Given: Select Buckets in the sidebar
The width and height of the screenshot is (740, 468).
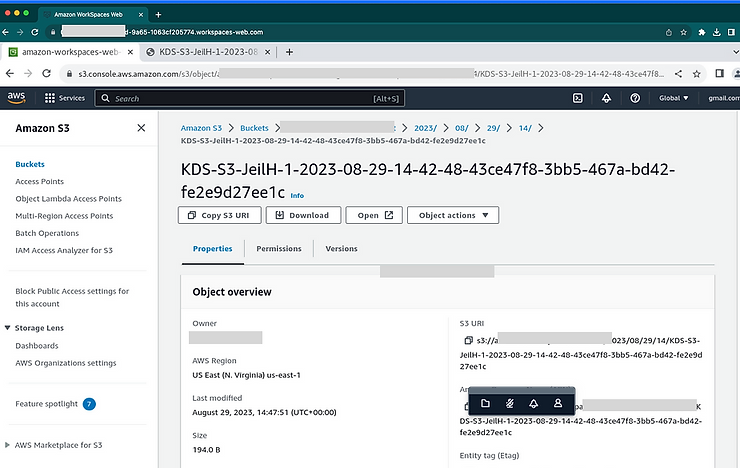Looking at the screenshot, I should coord(30,164).
